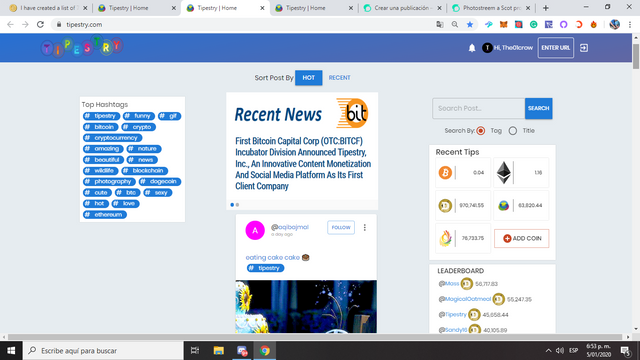The height and width of the screenshot is (360, 640).
Task: Click the Chrome taskbar icon
Action: click(265, 351)
